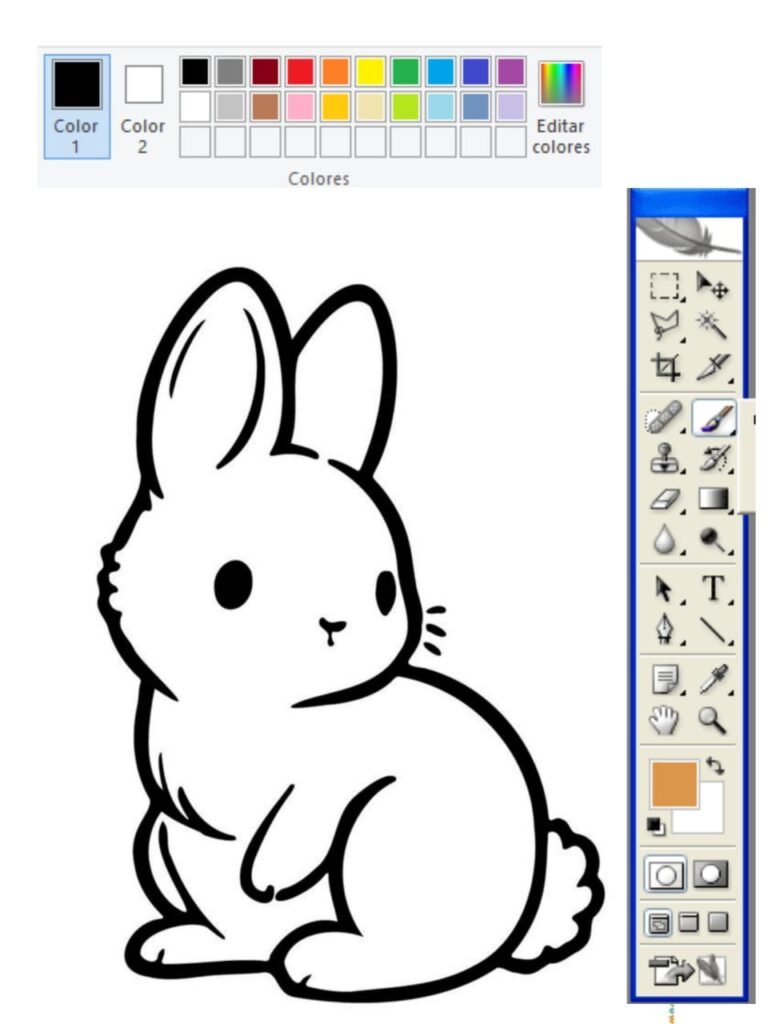The height and width of the screenshot is (1024, 768).
Task: Select the Healing Brush tool
Action: pos(664,417)
